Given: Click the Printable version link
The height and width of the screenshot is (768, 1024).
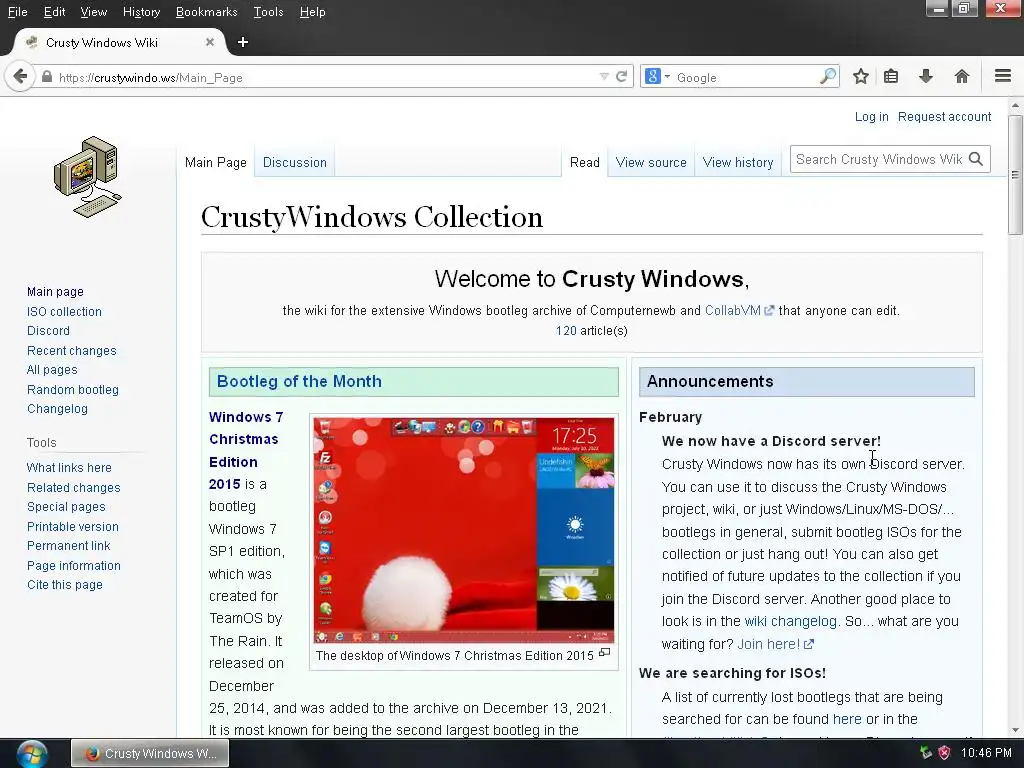Looking at the screenshot, I should pyautogui.click(x=73, y=526).
